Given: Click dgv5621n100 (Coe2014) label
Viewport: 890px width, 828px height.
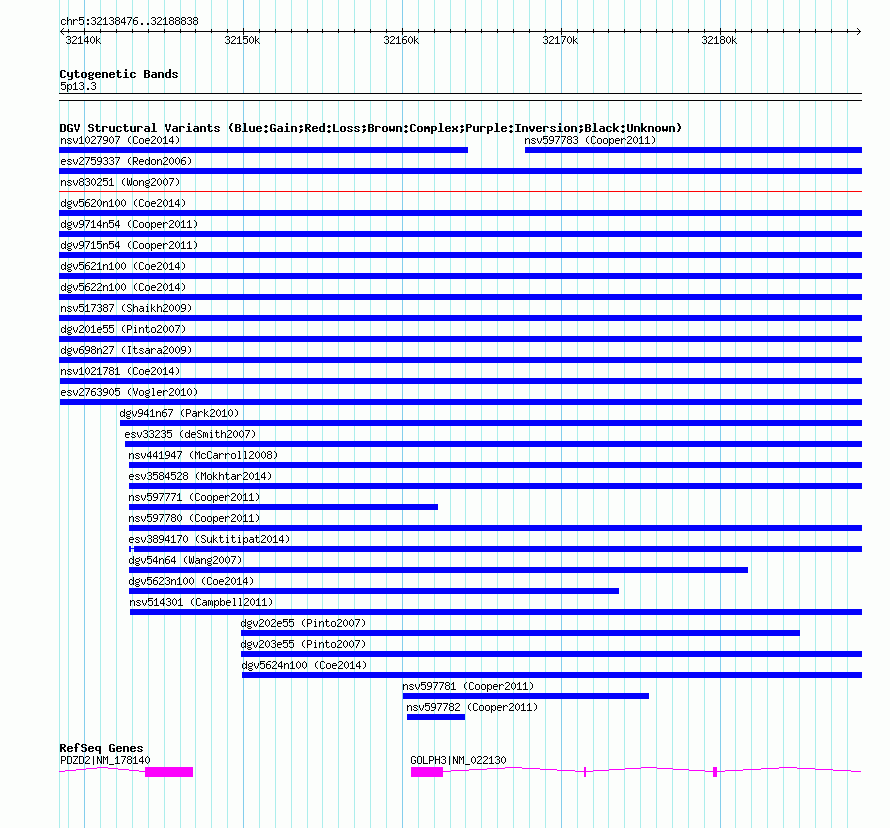Looking at the screenshot, I should tap(123, 266).
